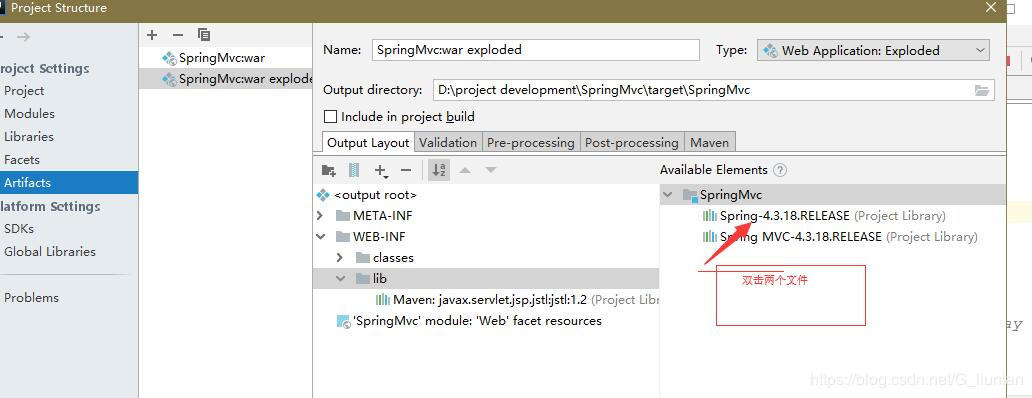Collapse the WEB-INF folder node
The width and height of the screenshot is (1032, 398).
pos(321,237)
